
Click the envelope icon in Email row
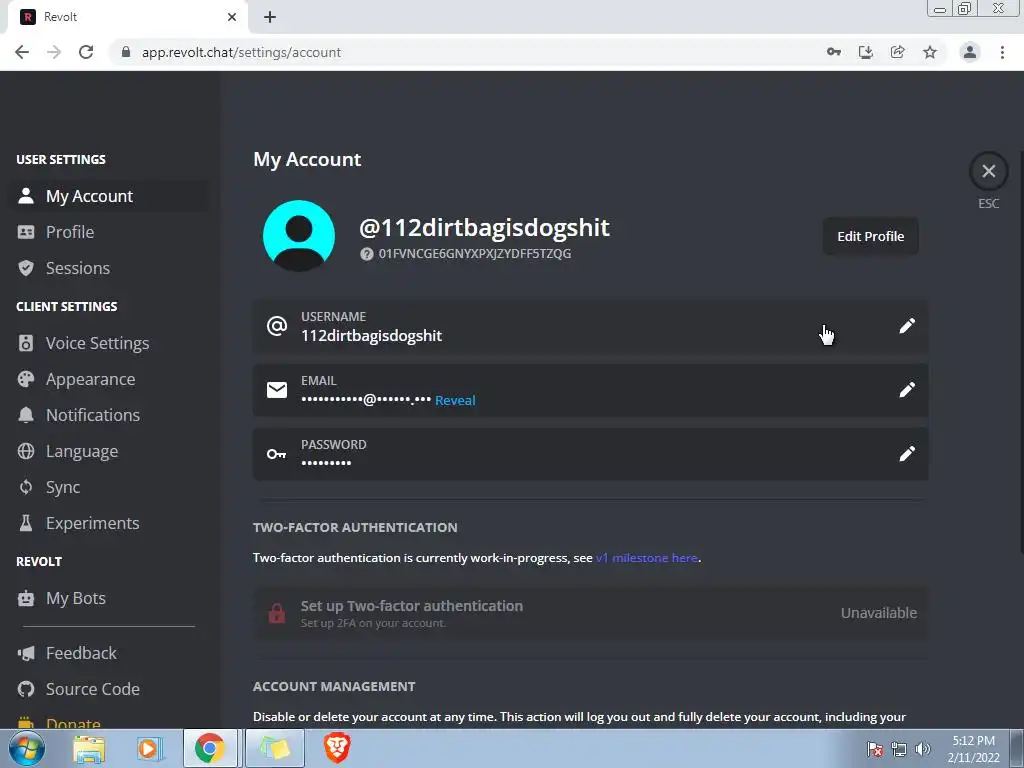[277, 390]
